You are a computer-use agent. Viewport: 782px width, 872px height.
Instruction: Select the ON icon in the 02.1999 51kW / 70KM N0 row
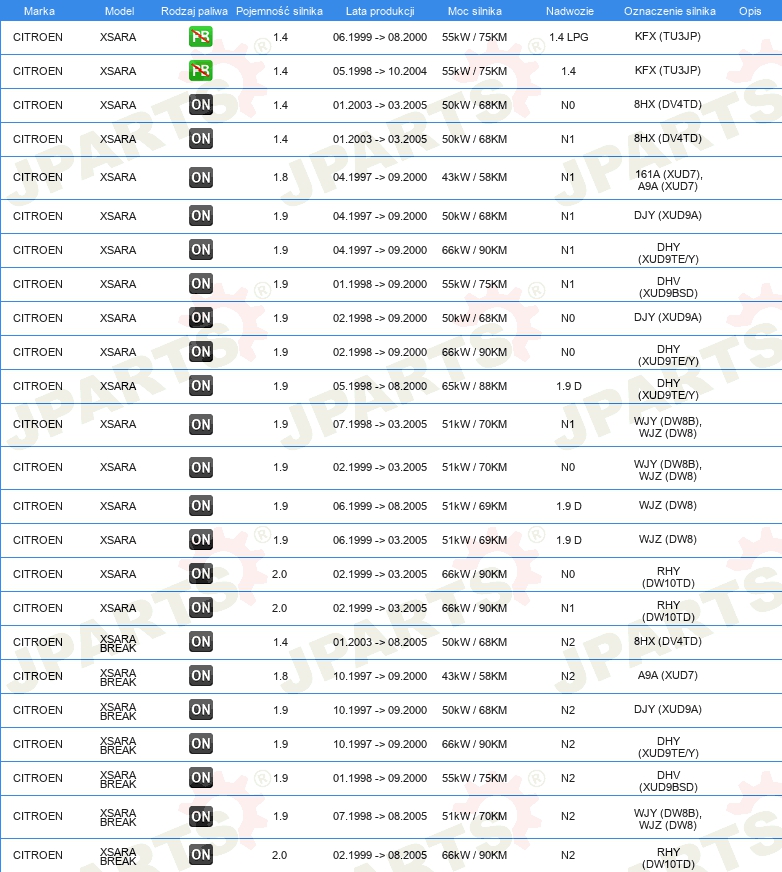201,467
